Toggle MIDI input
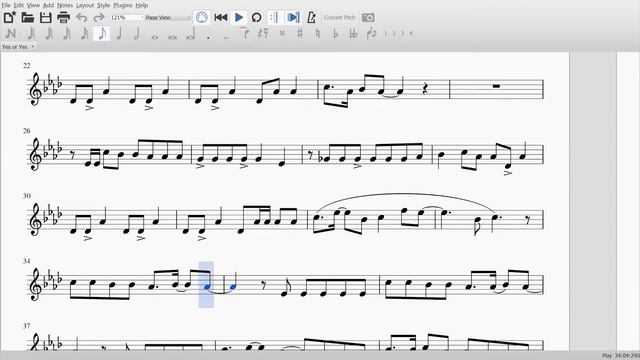The image size is (640, 360). pos(202,17)
